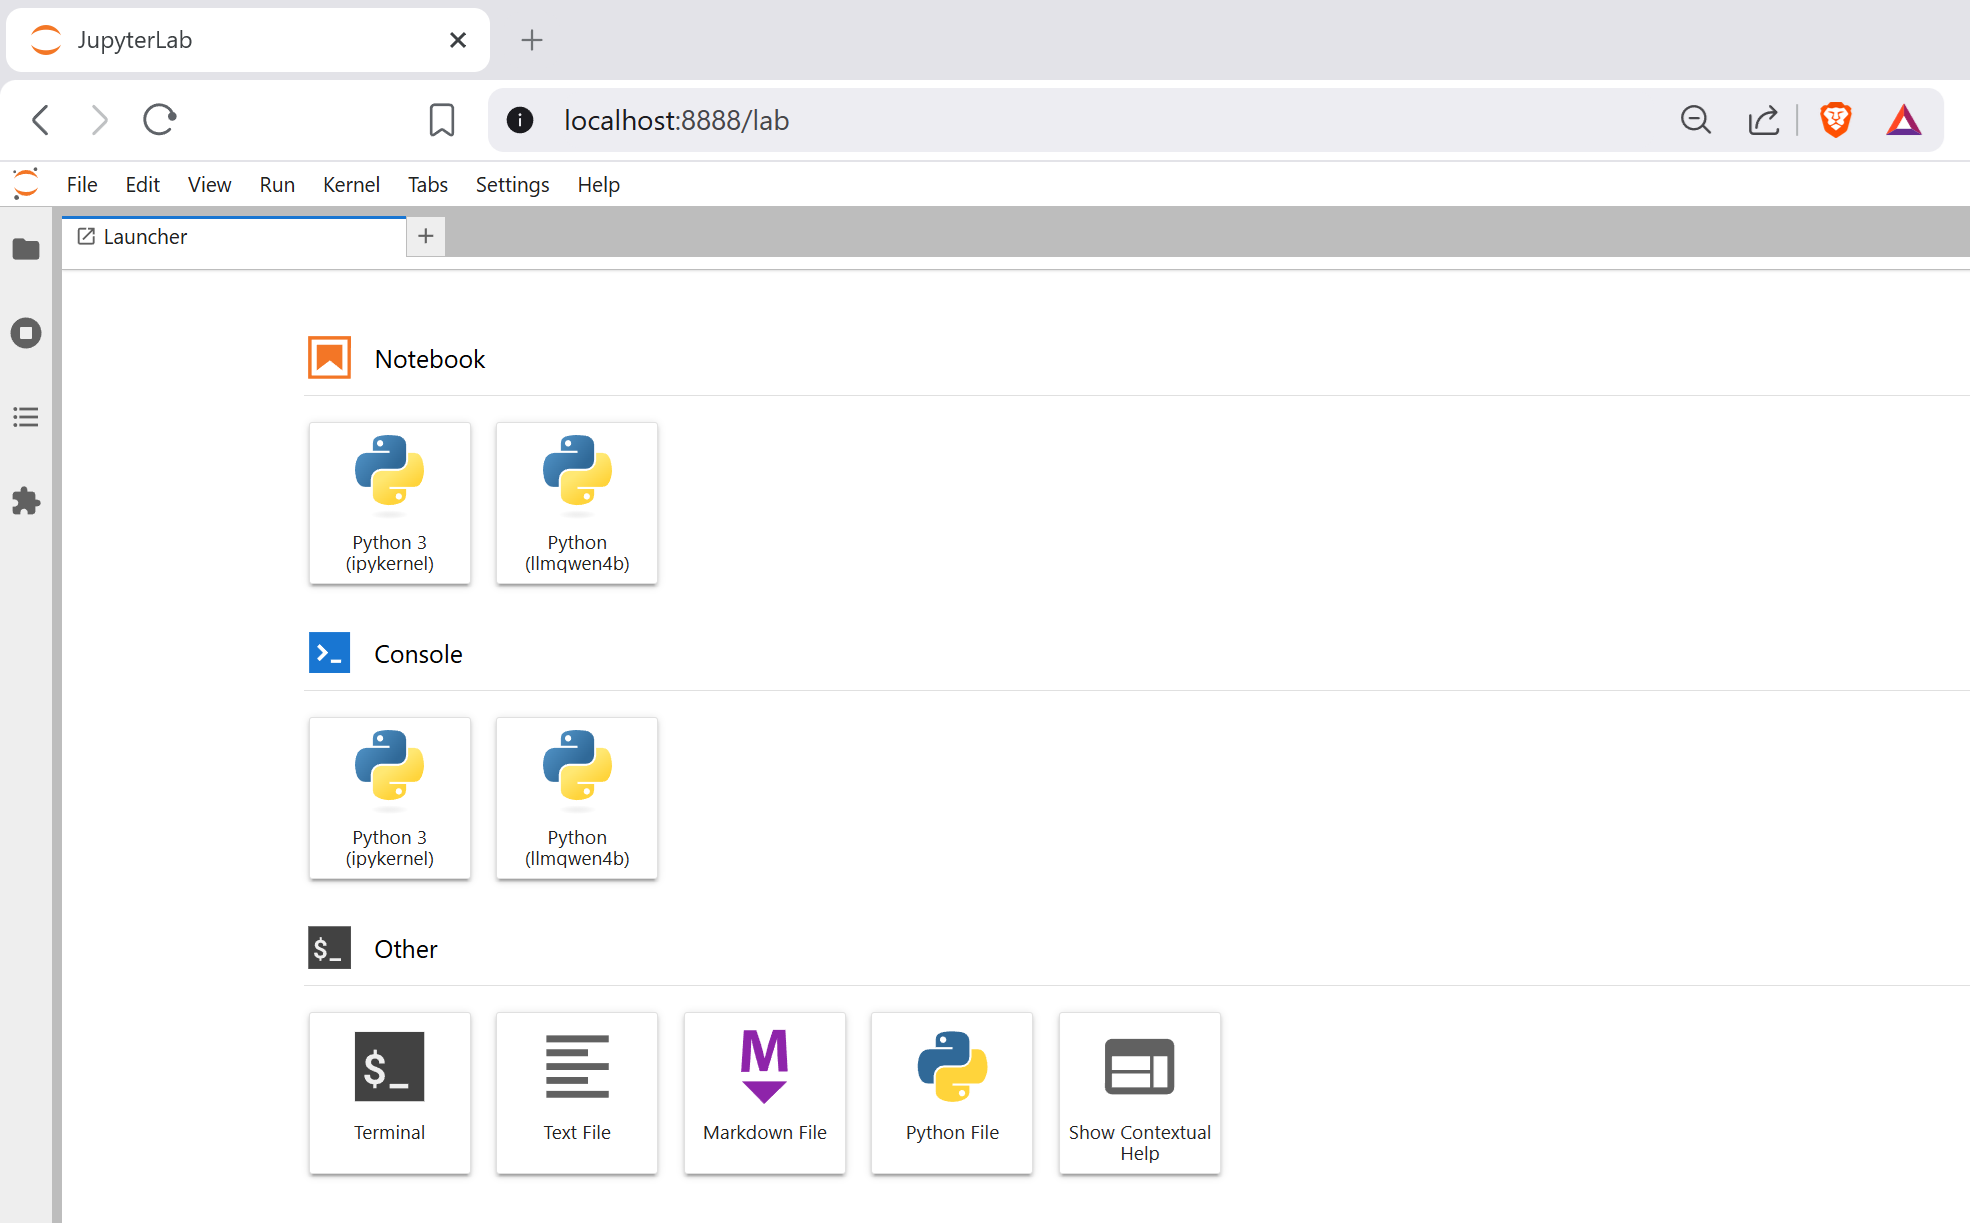Open the File menu
Screen dimensions: 1970x1223
82,185
